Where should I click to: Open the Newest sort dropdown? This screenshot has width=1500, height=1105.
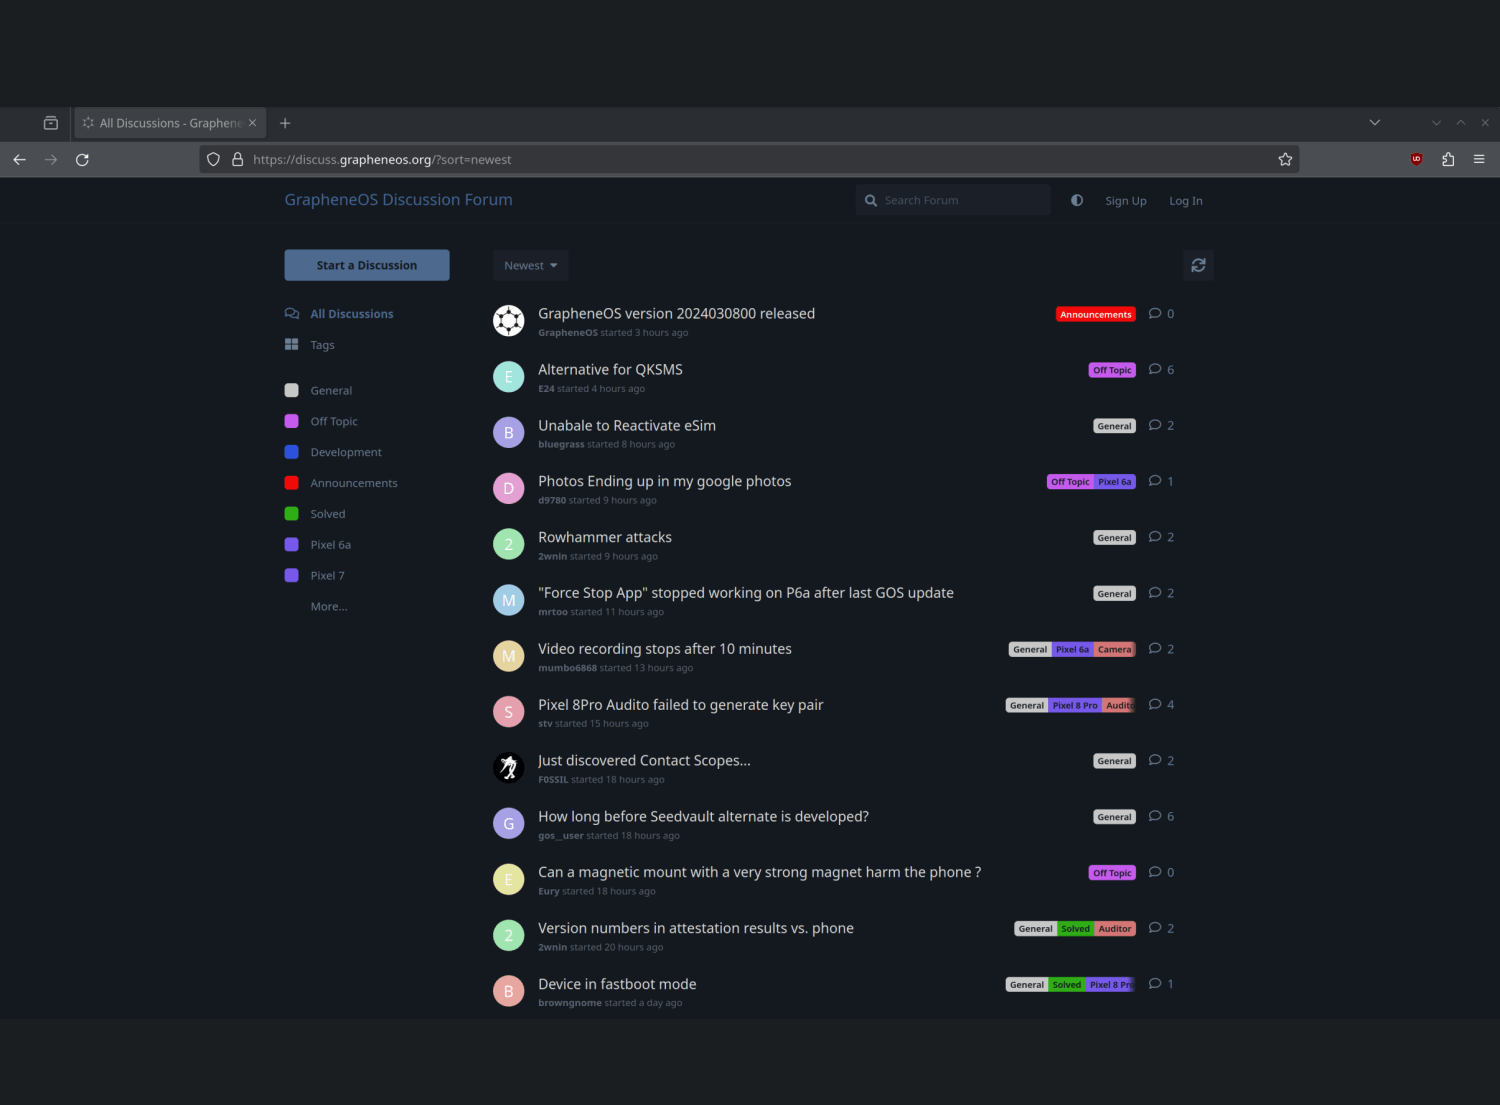click(x=530, y=265)
